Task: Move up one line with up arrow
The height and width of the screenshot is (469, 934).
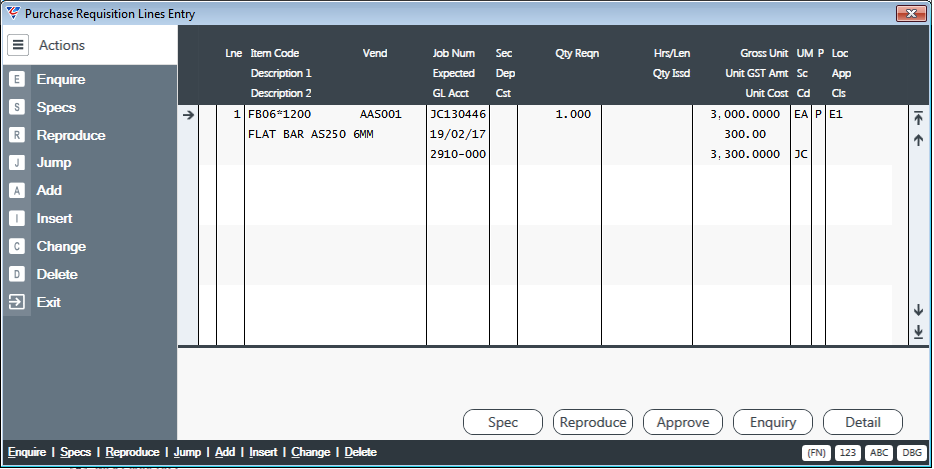Action: 918,140
